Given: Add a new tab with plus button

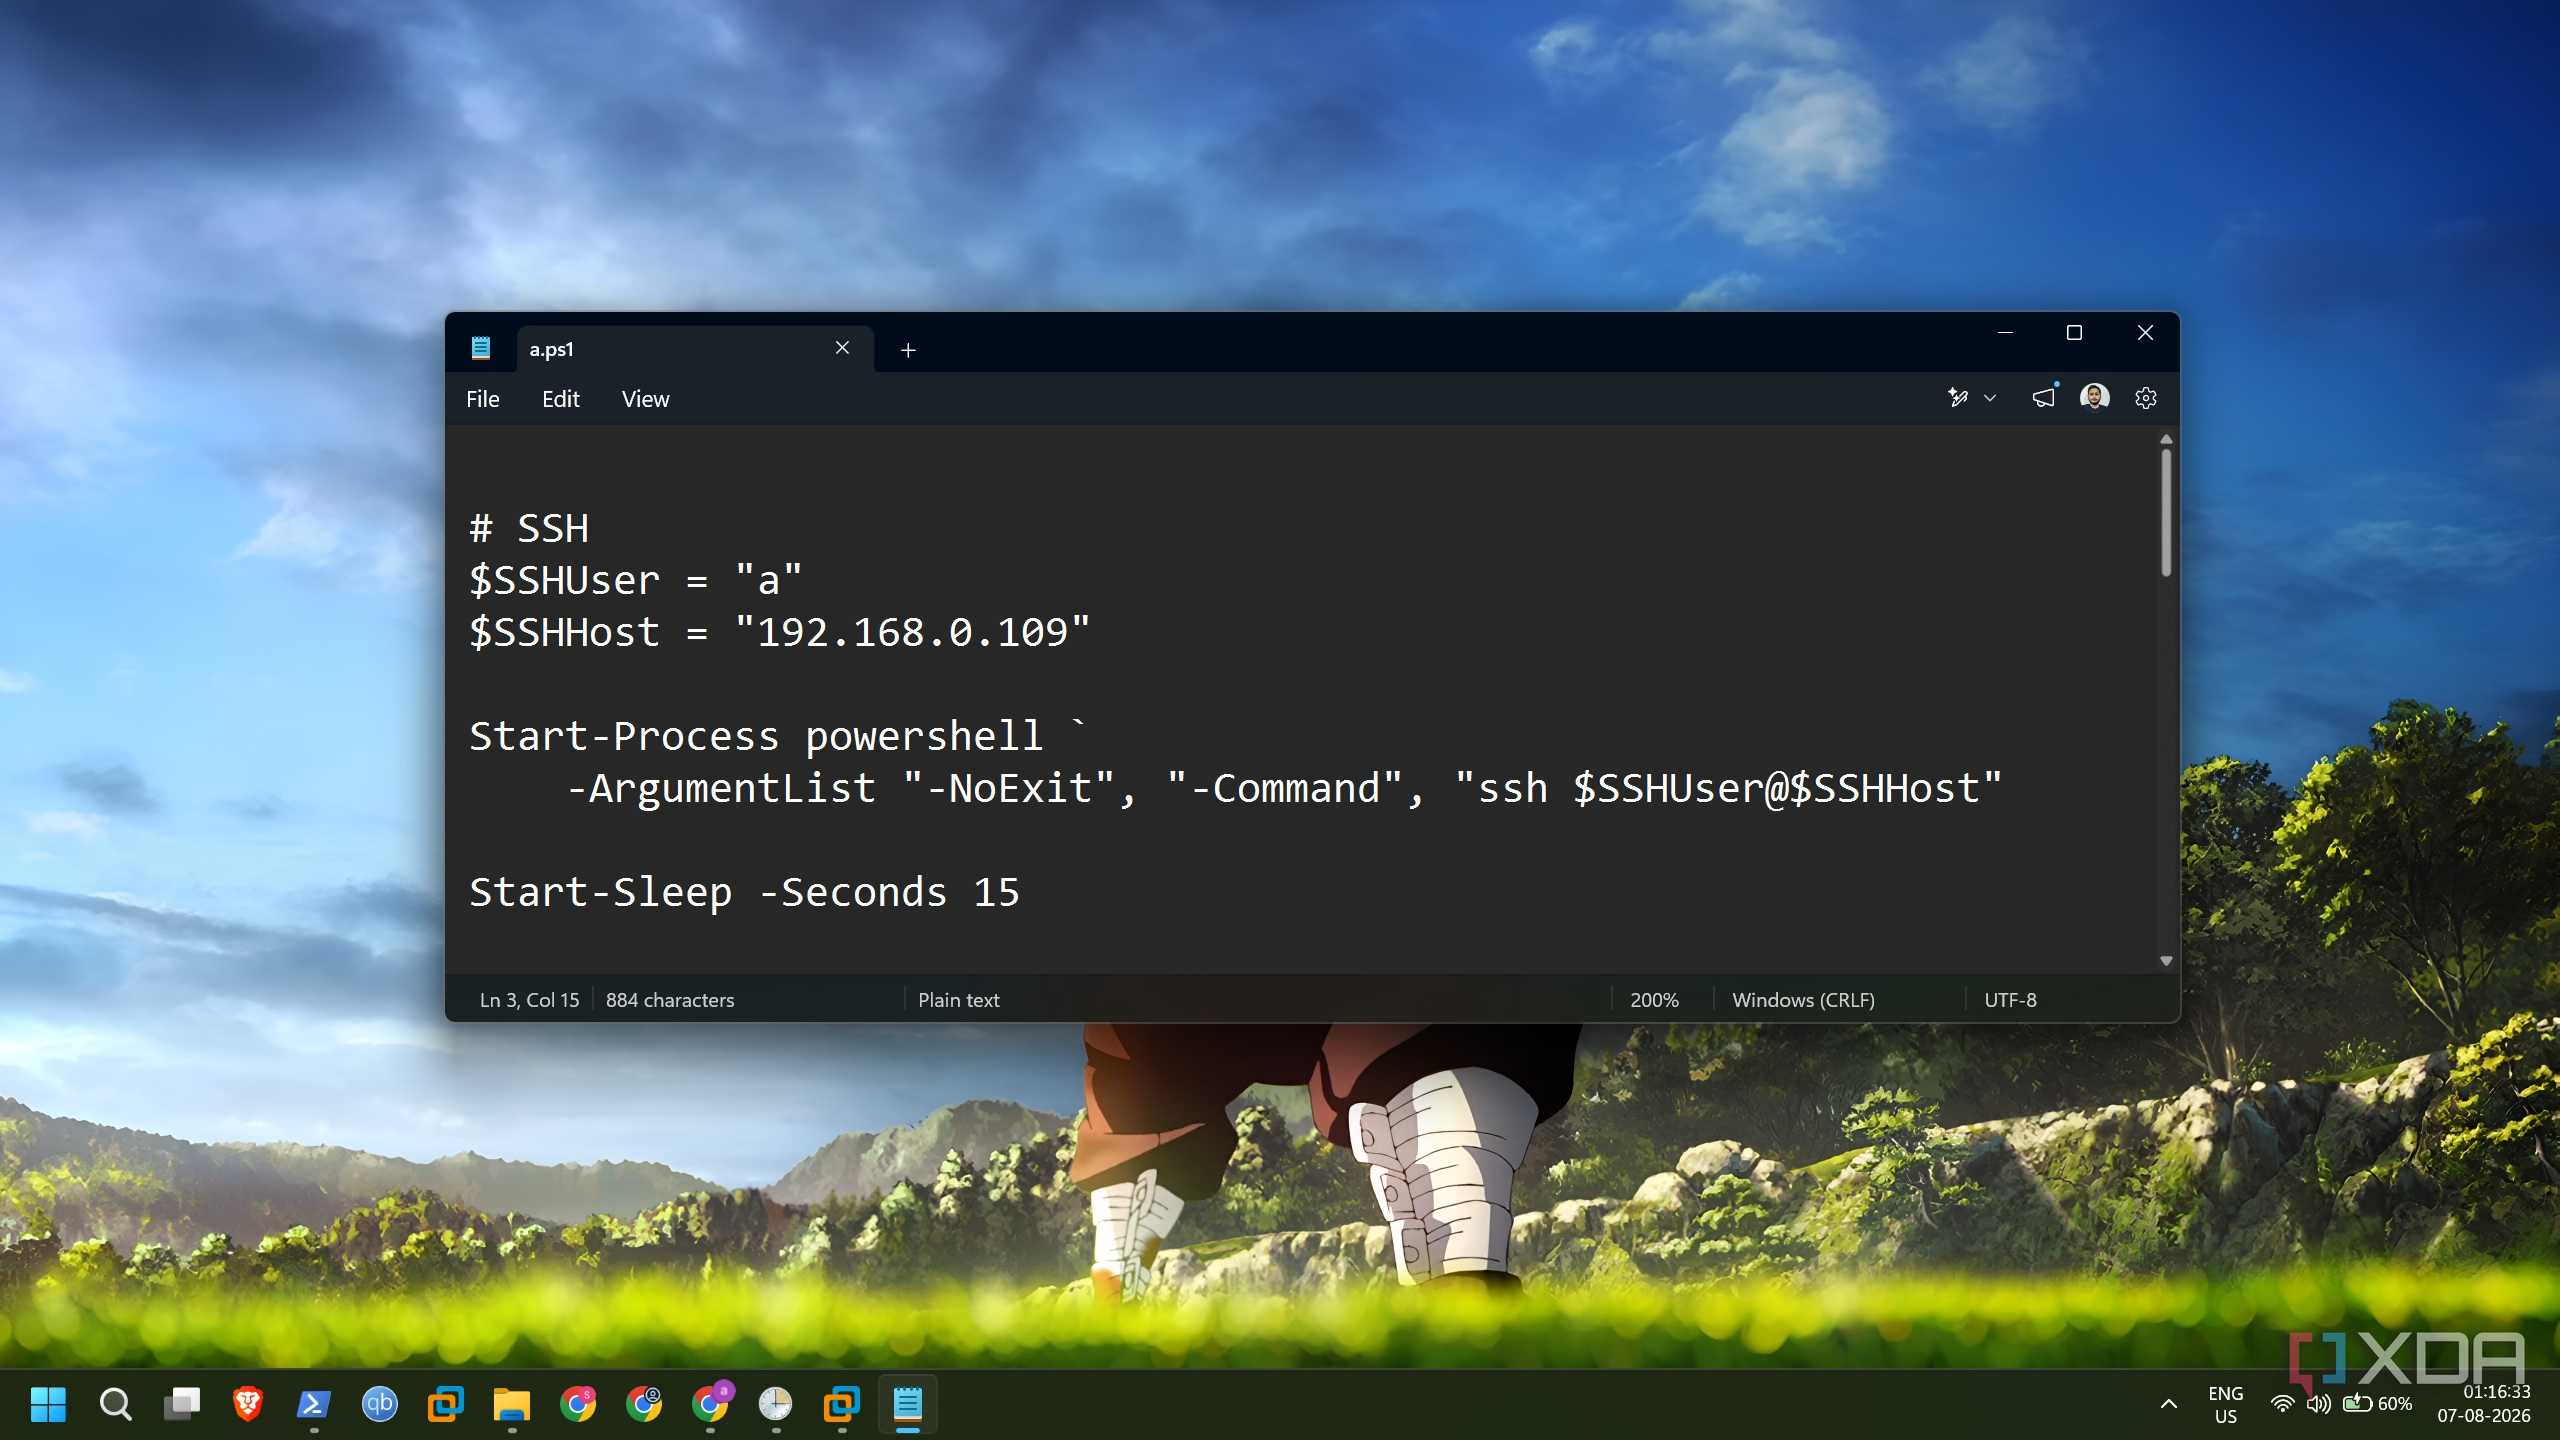Looking at the screenshot, I should tap(908, 349).
